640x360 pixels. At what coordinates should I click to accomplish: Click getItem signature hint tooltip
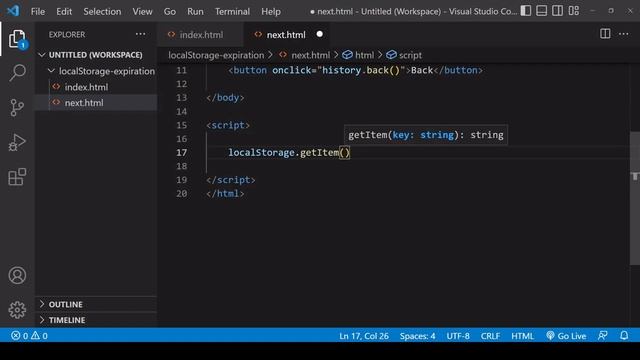click(x=426, y=135)
